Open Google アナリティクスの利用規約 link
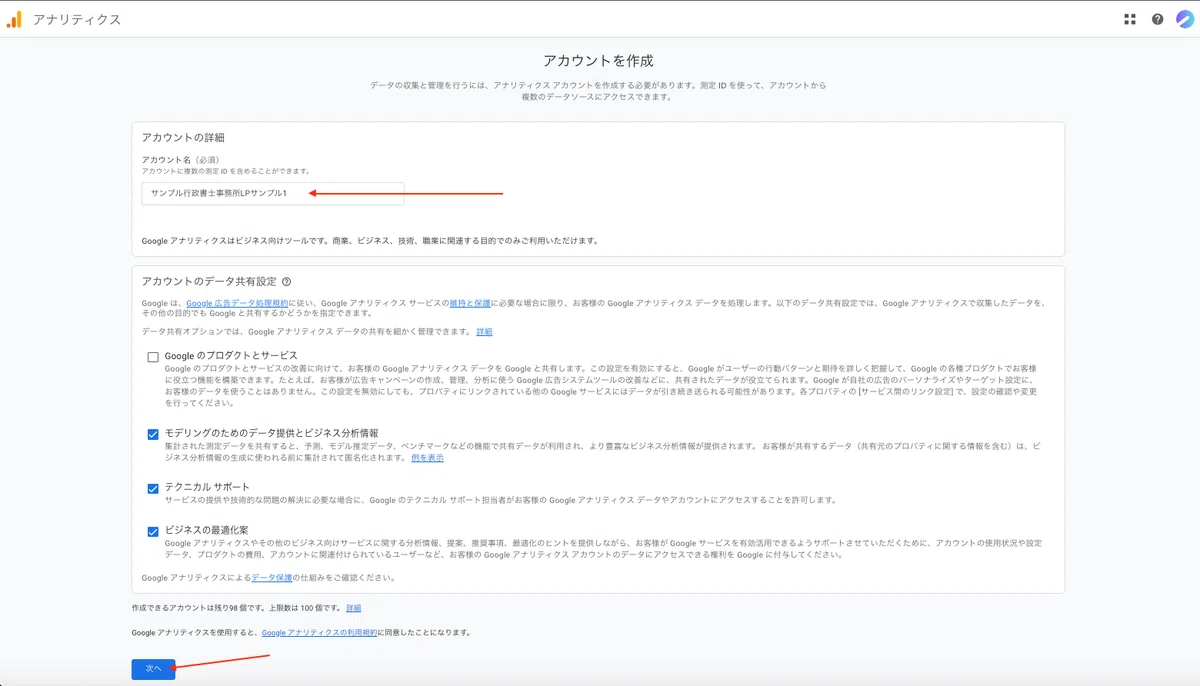1200x686 pixels. 319,633
